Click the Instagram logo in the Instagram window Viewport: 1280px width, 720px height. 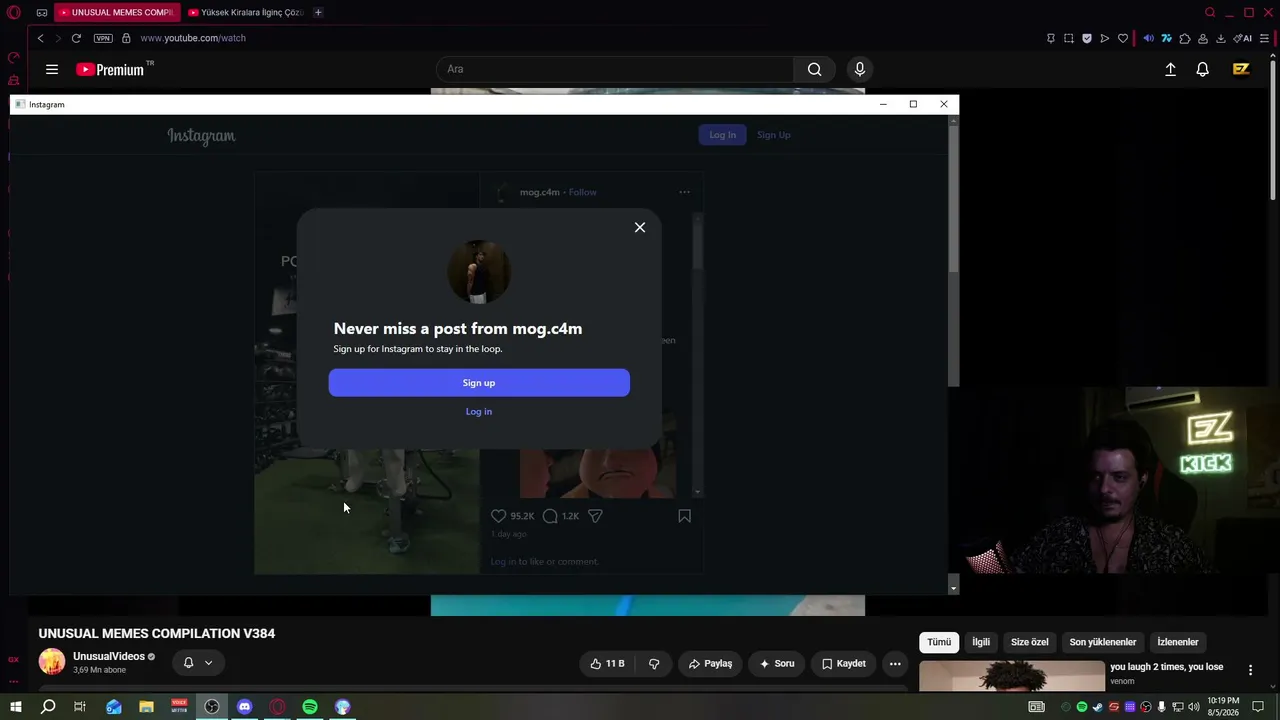pyautogui.click(x=201, y=136)
